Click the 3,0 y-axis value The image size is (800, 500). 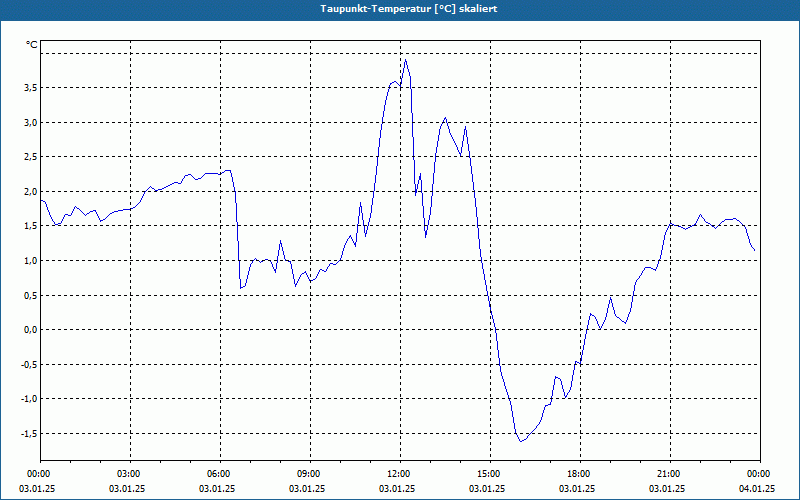[x=31, y=122]
